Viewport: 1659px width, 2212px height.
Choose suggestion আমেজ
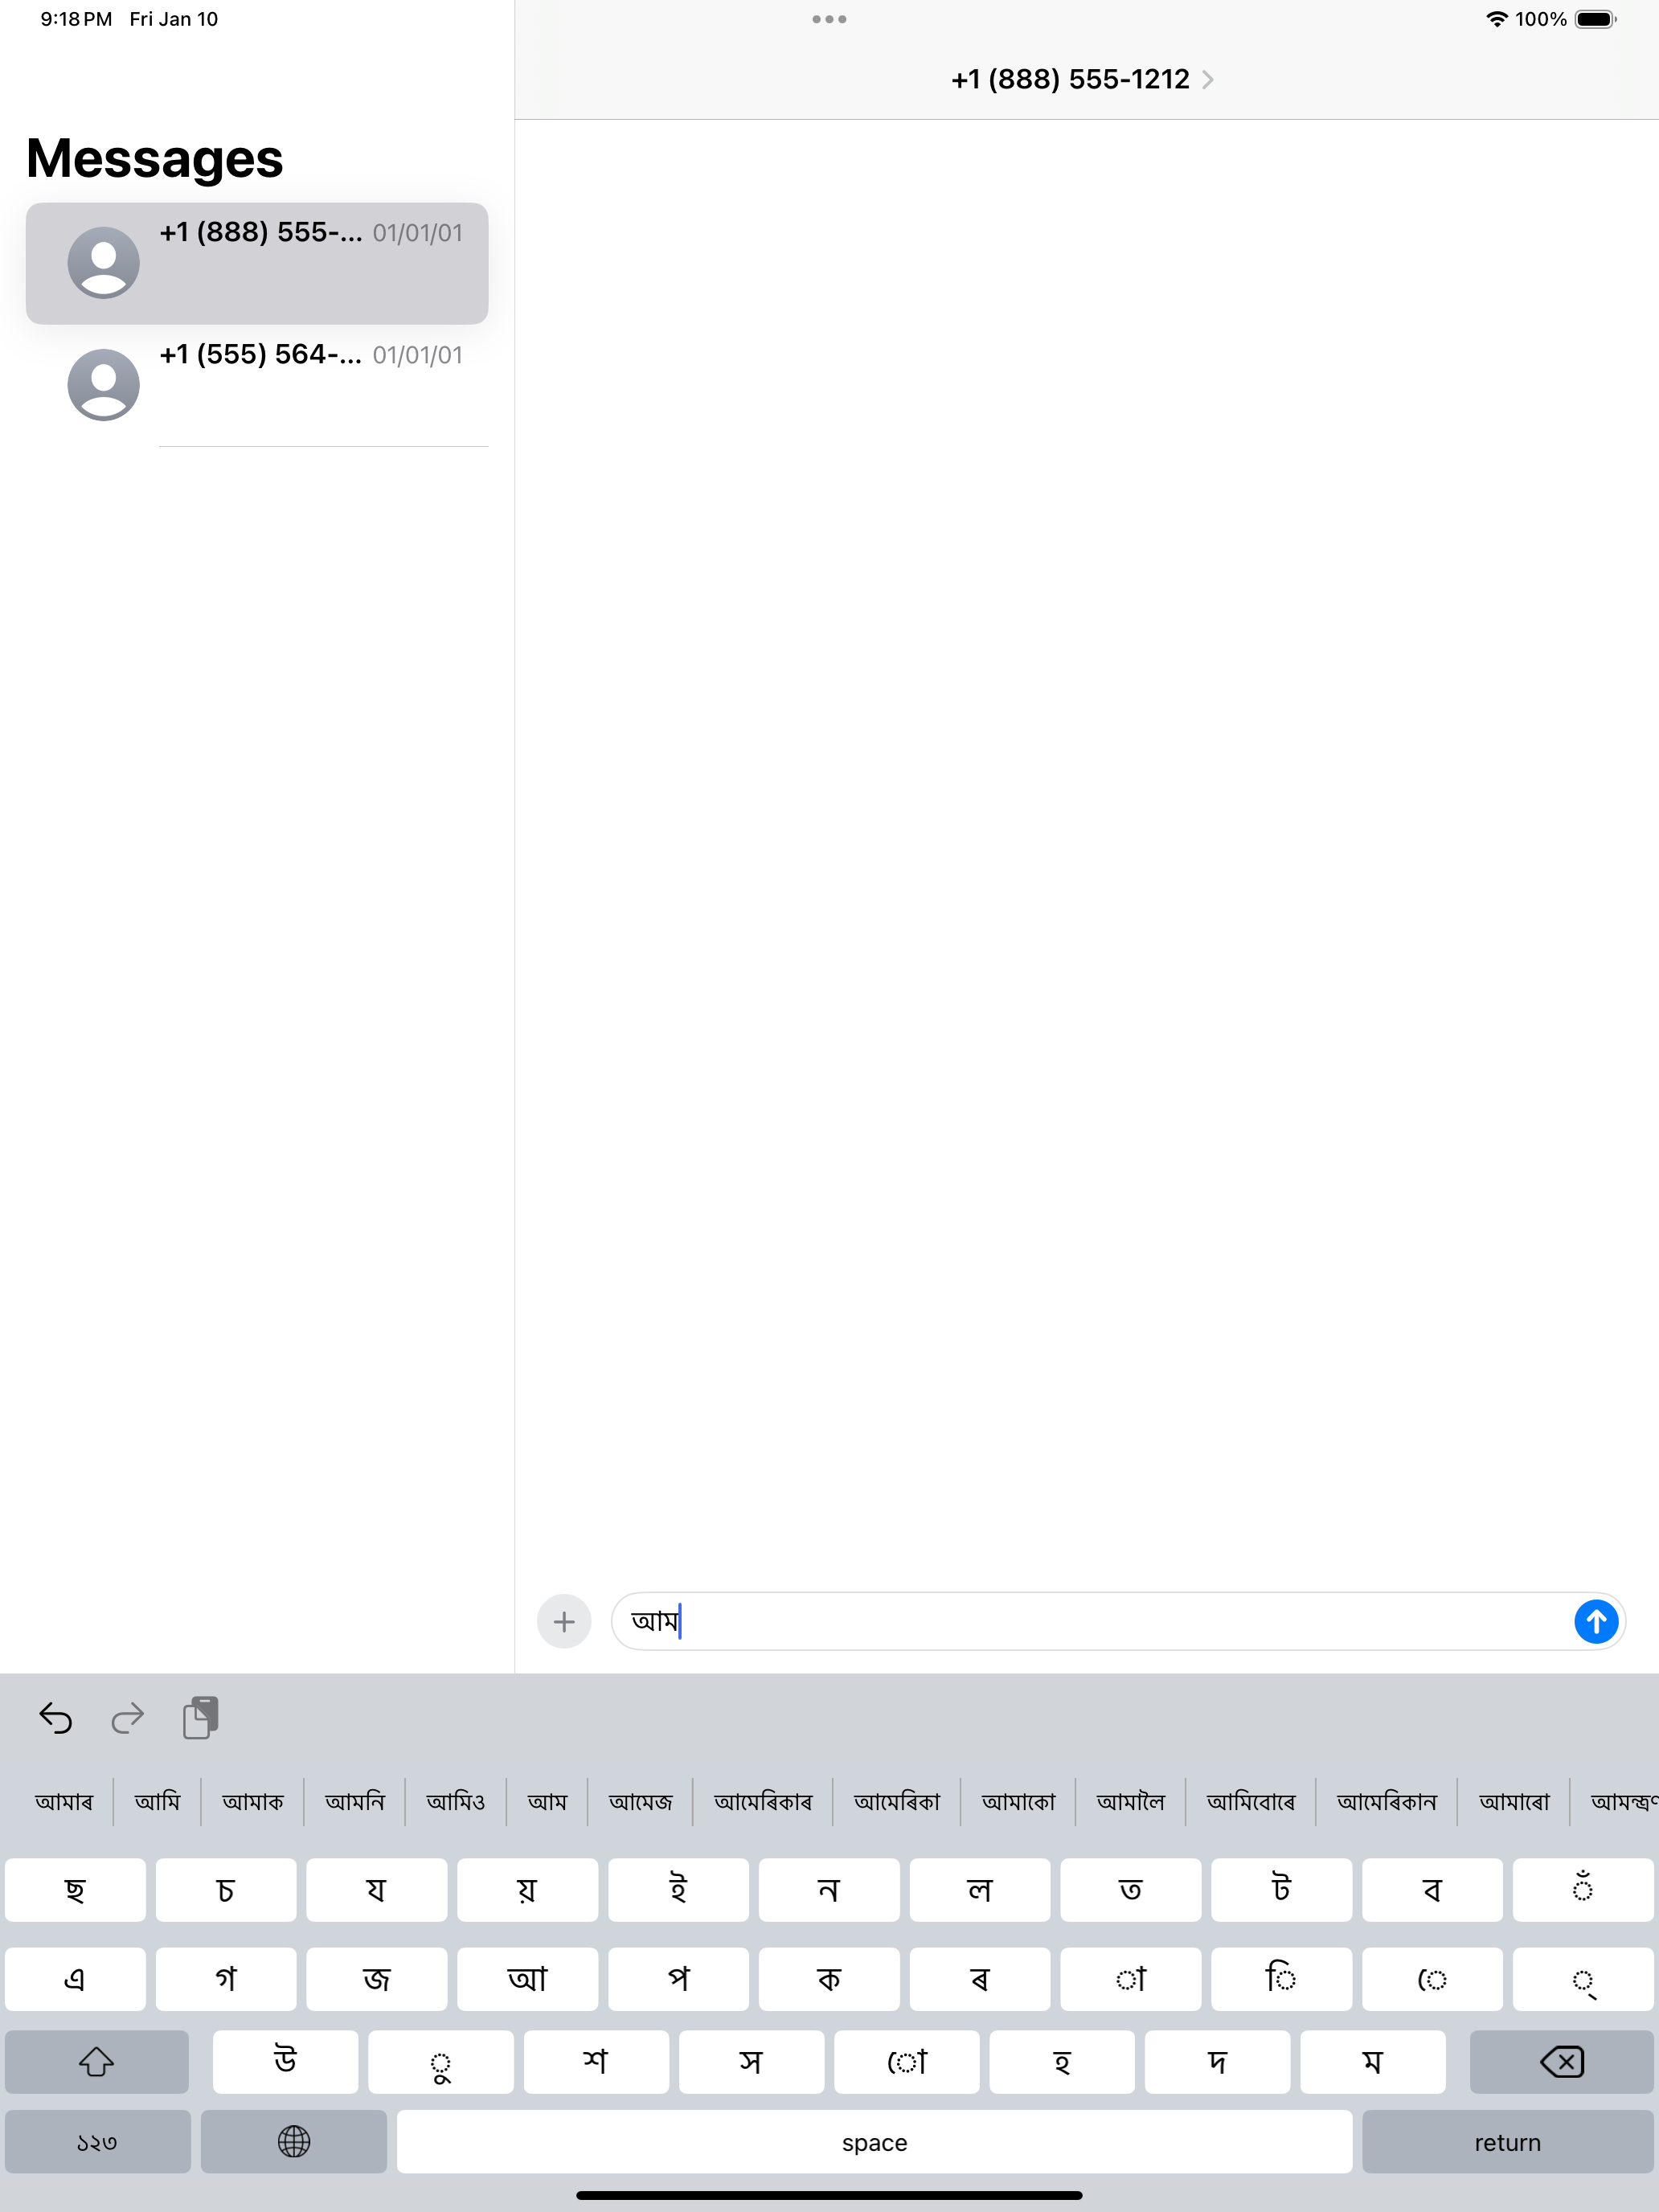pos(641,1801)
